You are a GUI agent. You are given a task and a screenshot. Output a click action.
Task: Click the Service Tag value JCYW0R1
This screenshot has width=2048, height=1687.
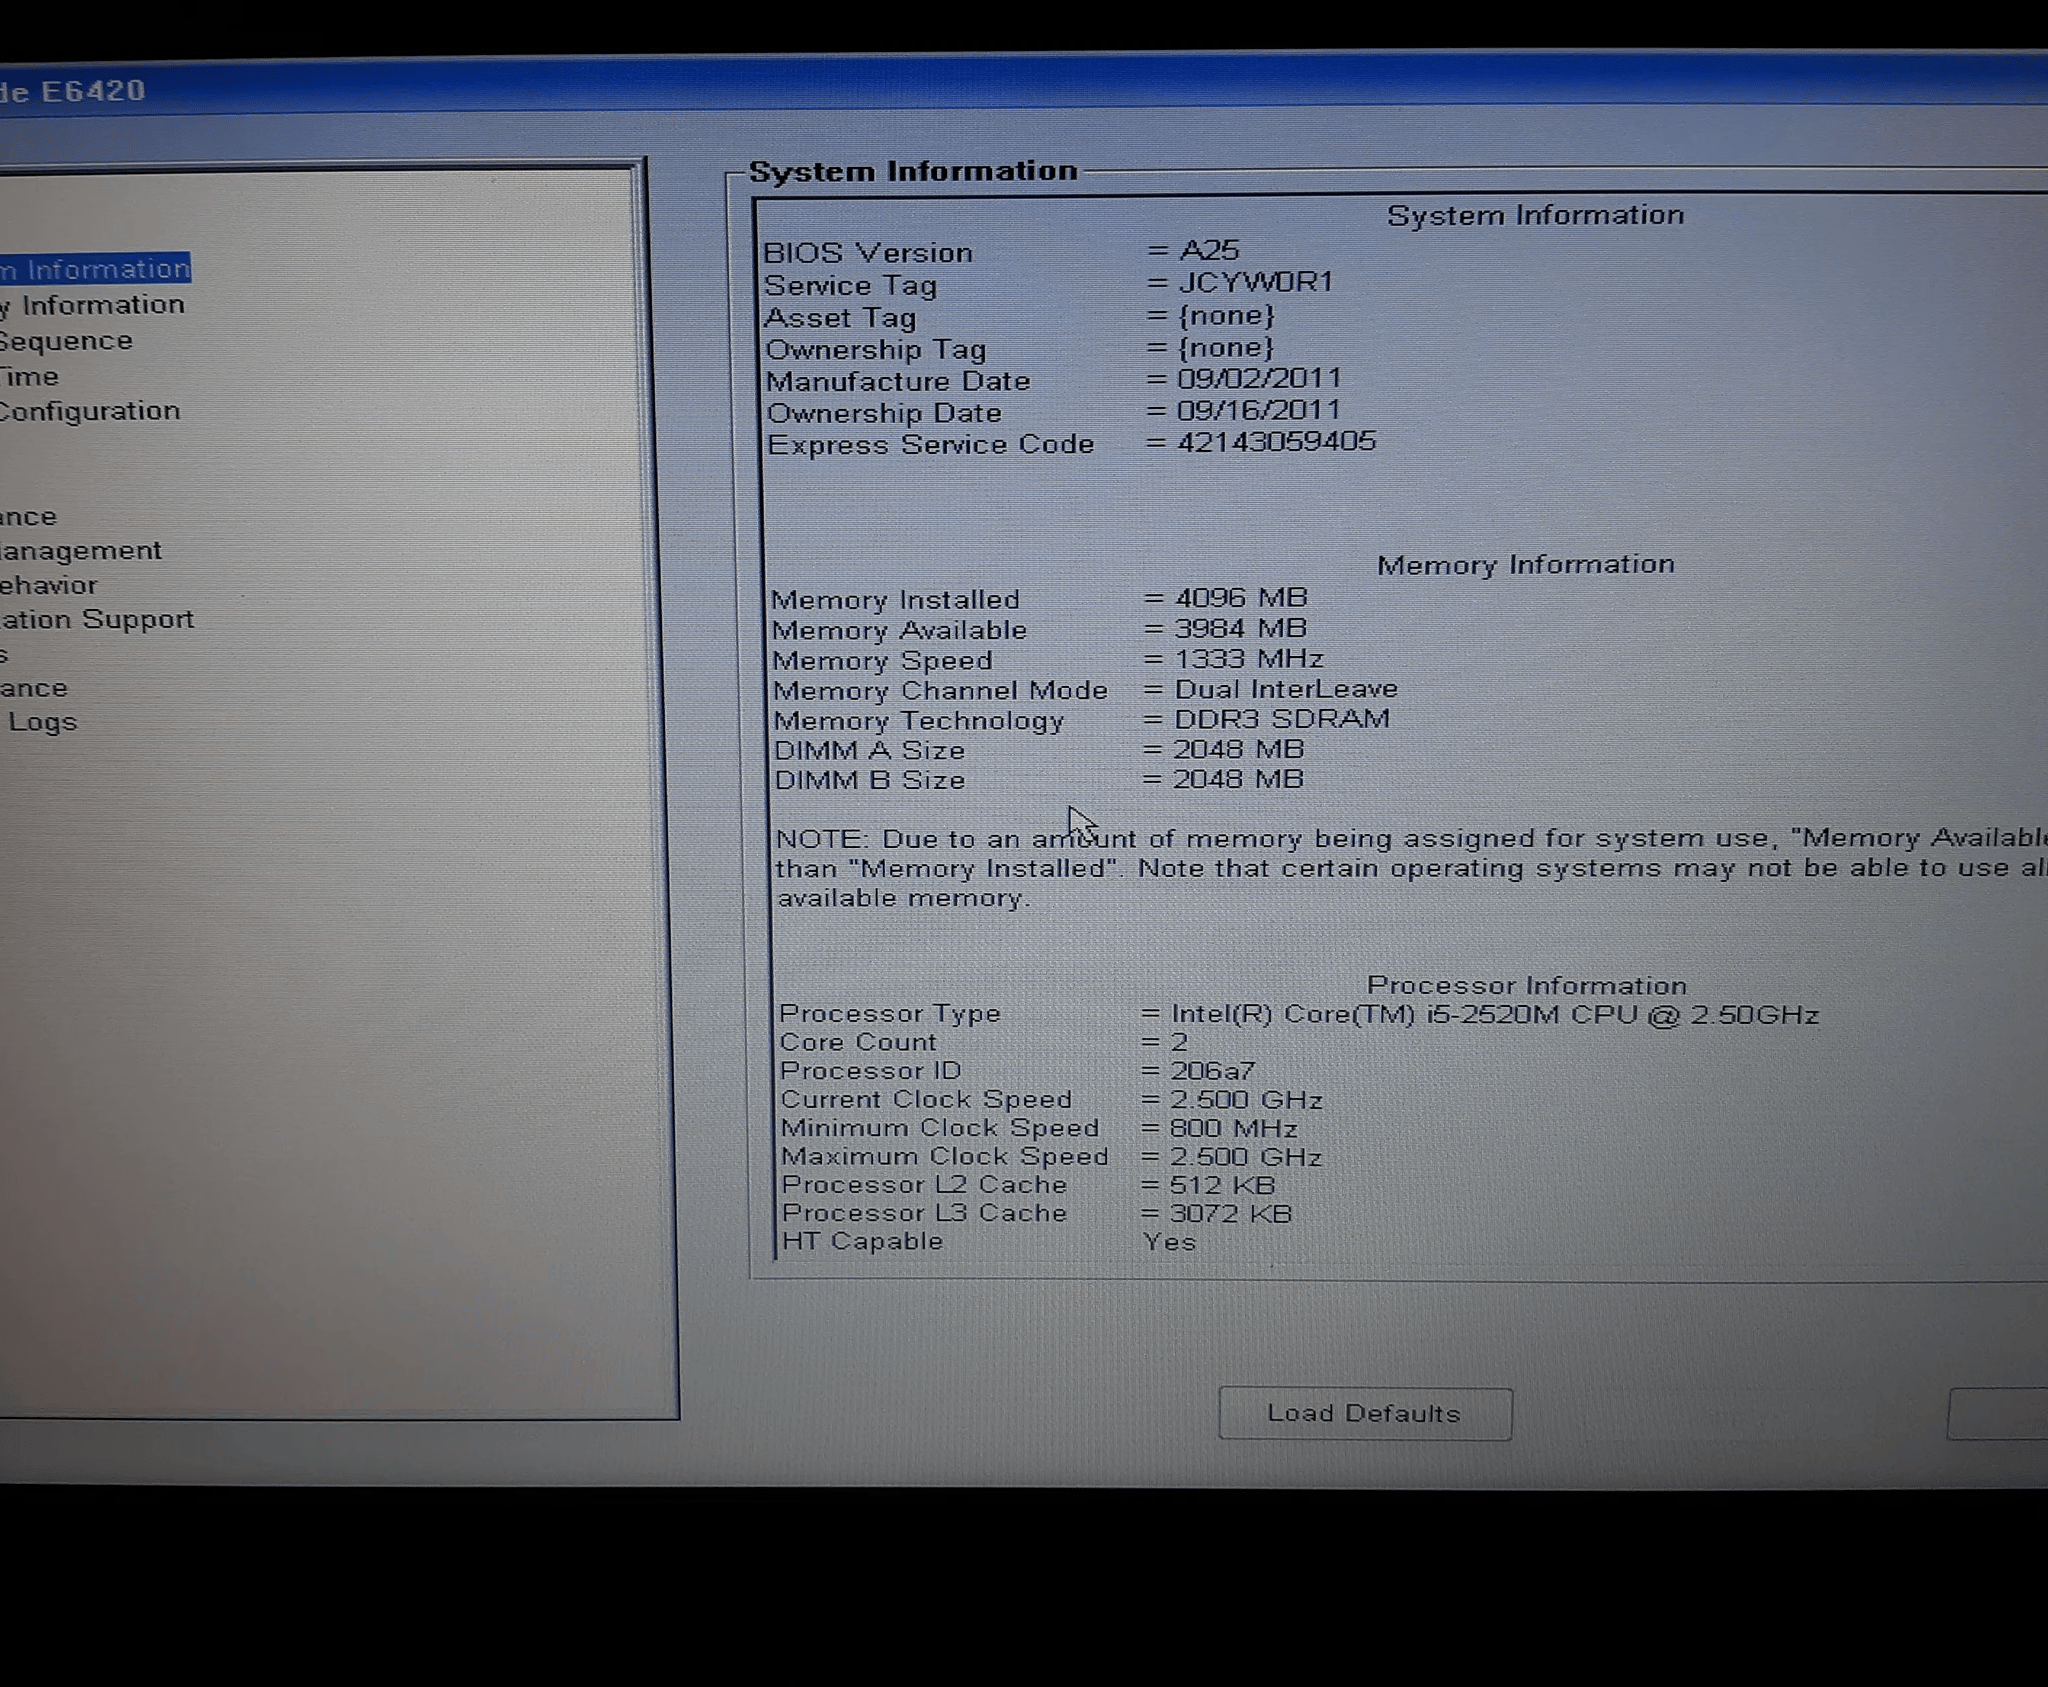click(1256, 282)
